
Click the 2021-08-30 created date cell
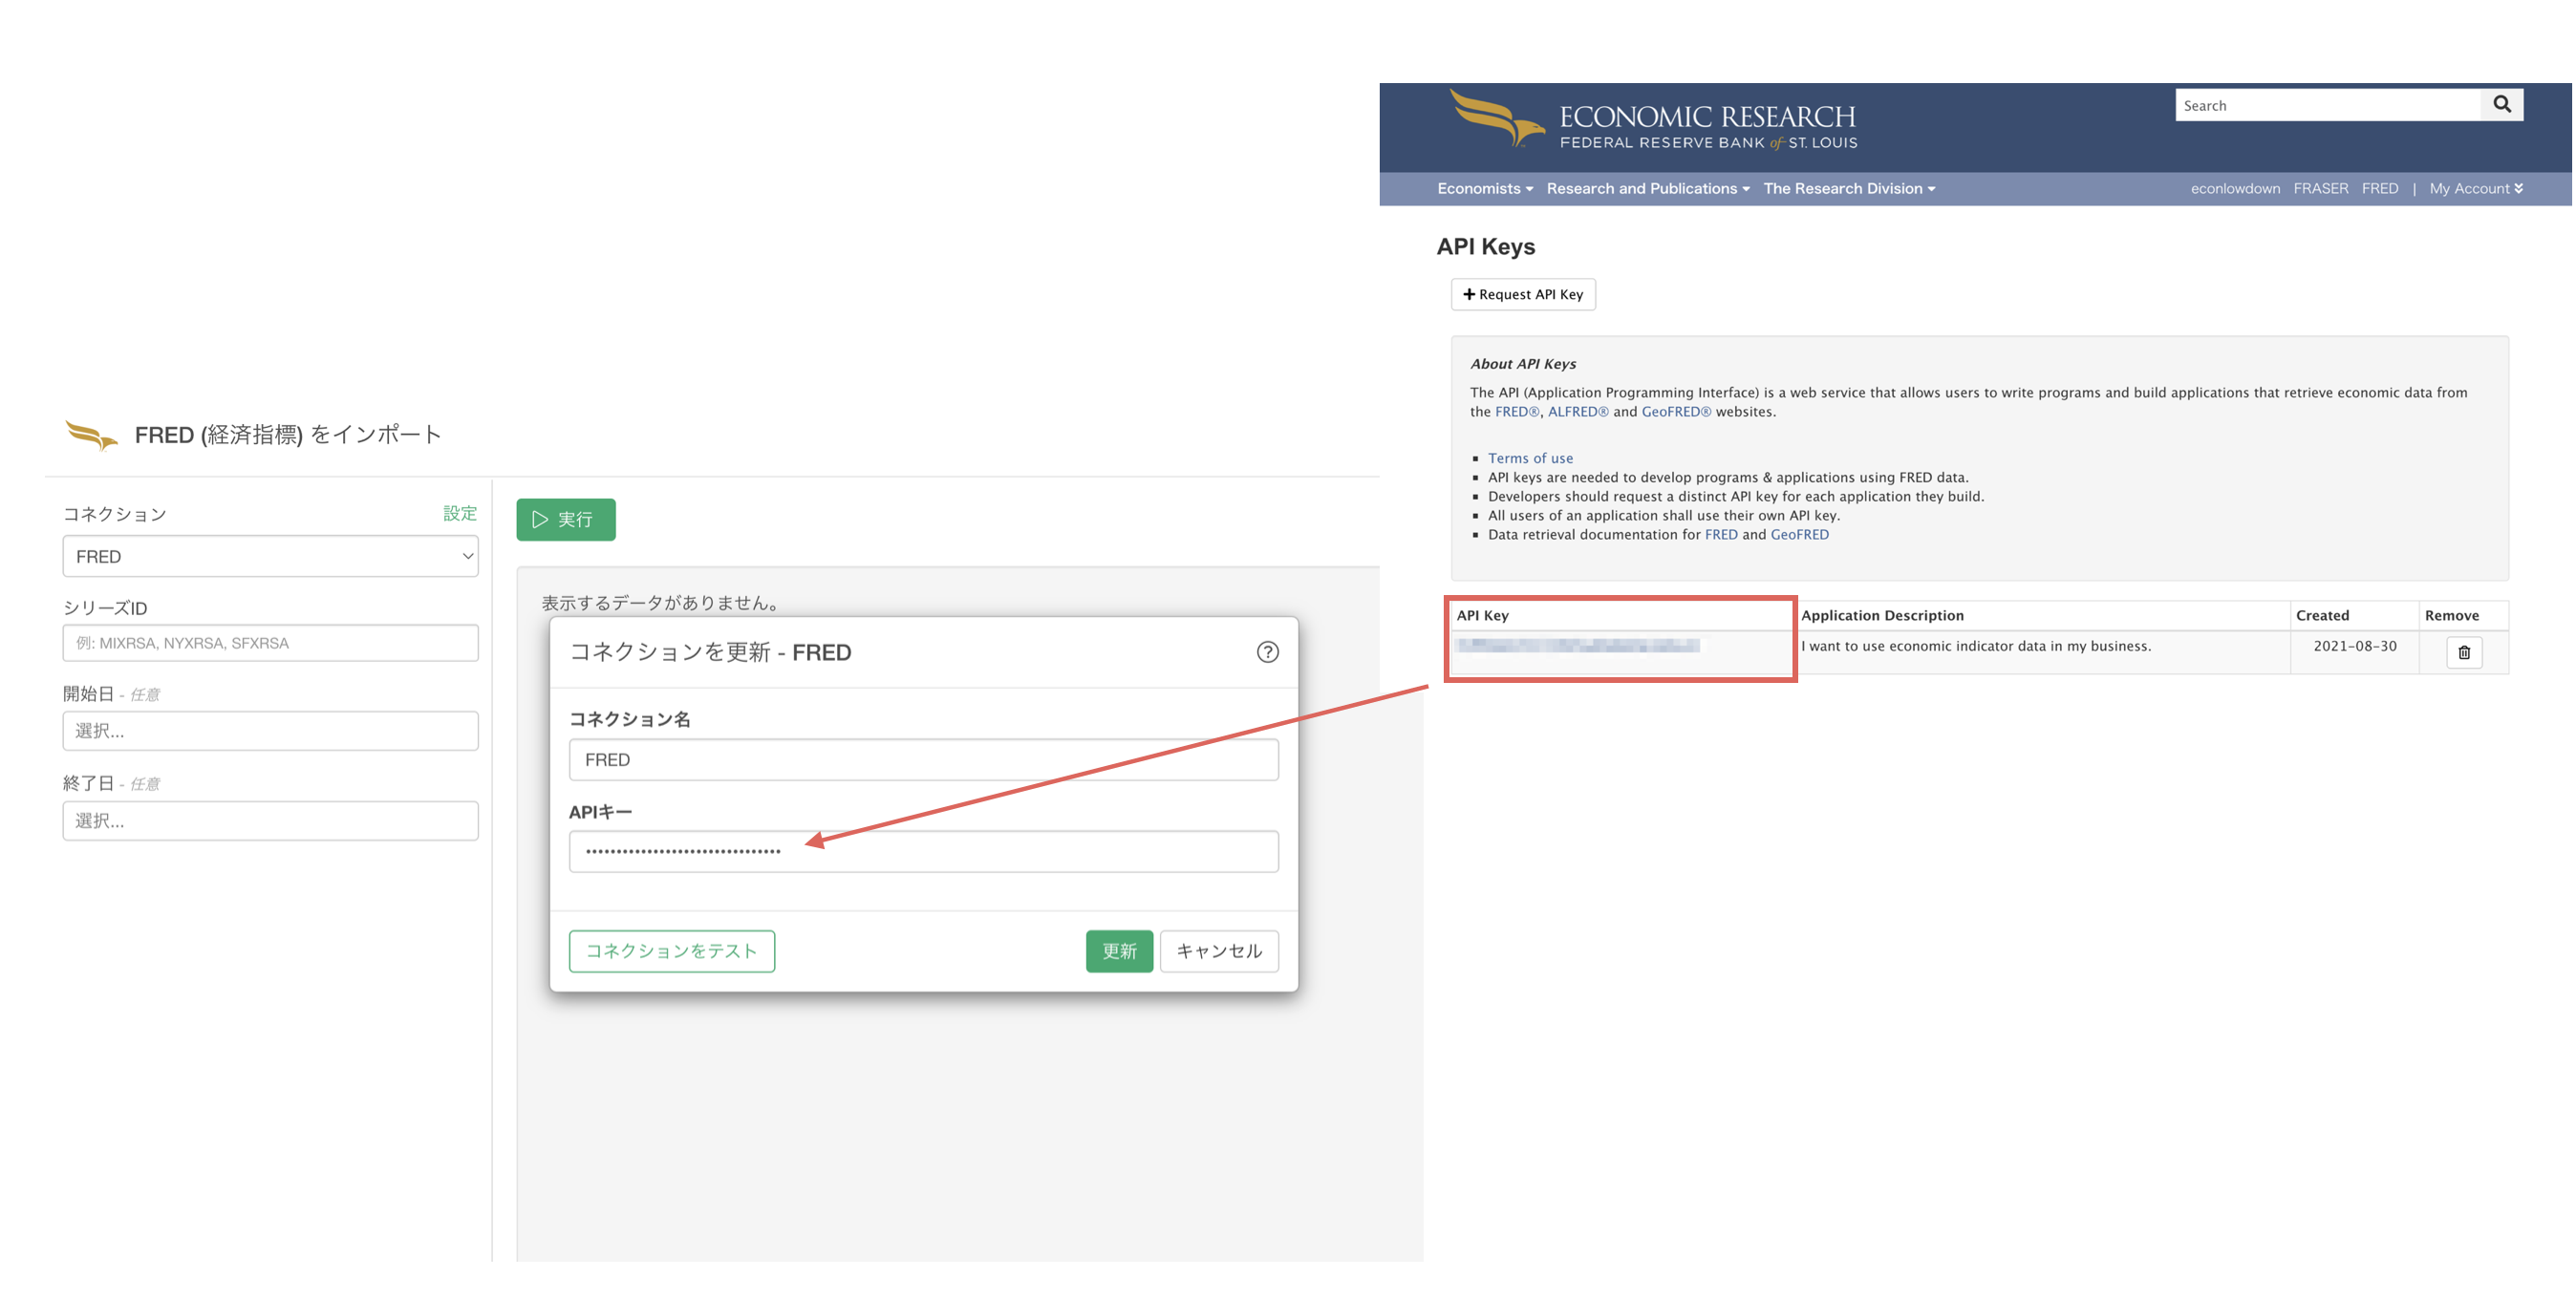[2354, 646]
